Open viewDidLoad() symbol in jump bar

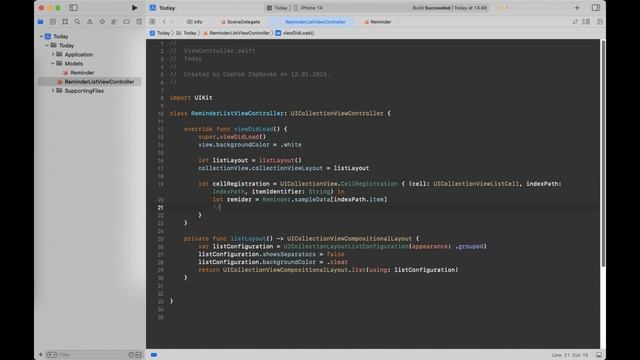point(295,33)
